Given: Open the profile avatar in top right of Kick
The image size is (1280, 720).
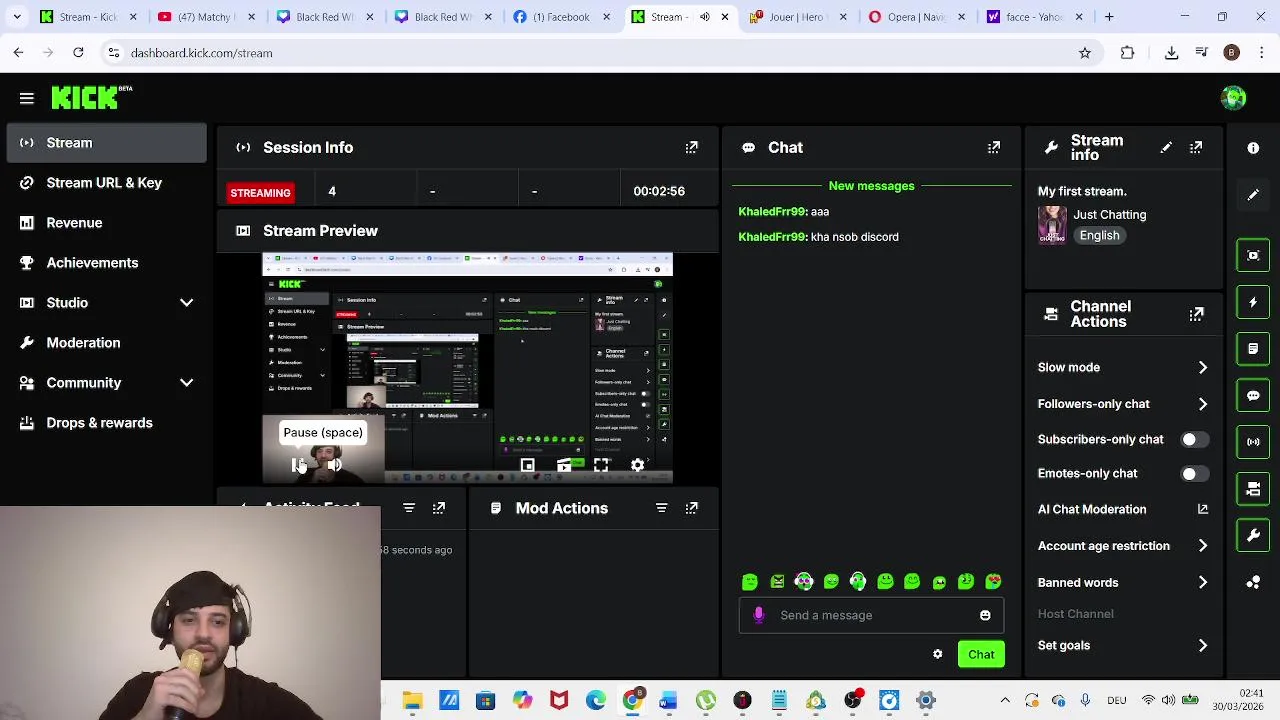Looking at the screenshot, I should (x=1233, y=98).
